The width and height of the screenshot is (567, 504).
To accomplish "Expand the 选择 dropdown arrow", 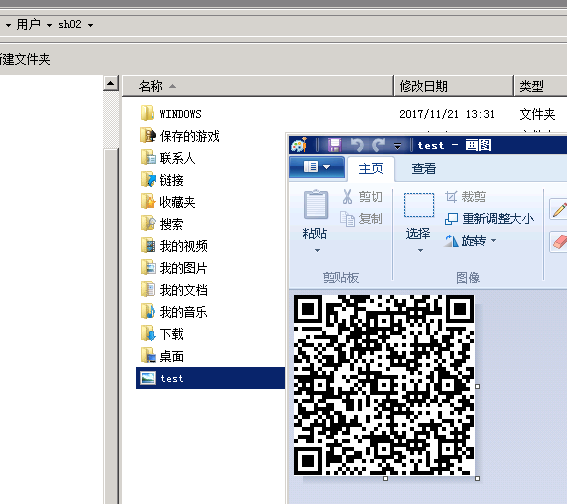I will coord(420,250).
